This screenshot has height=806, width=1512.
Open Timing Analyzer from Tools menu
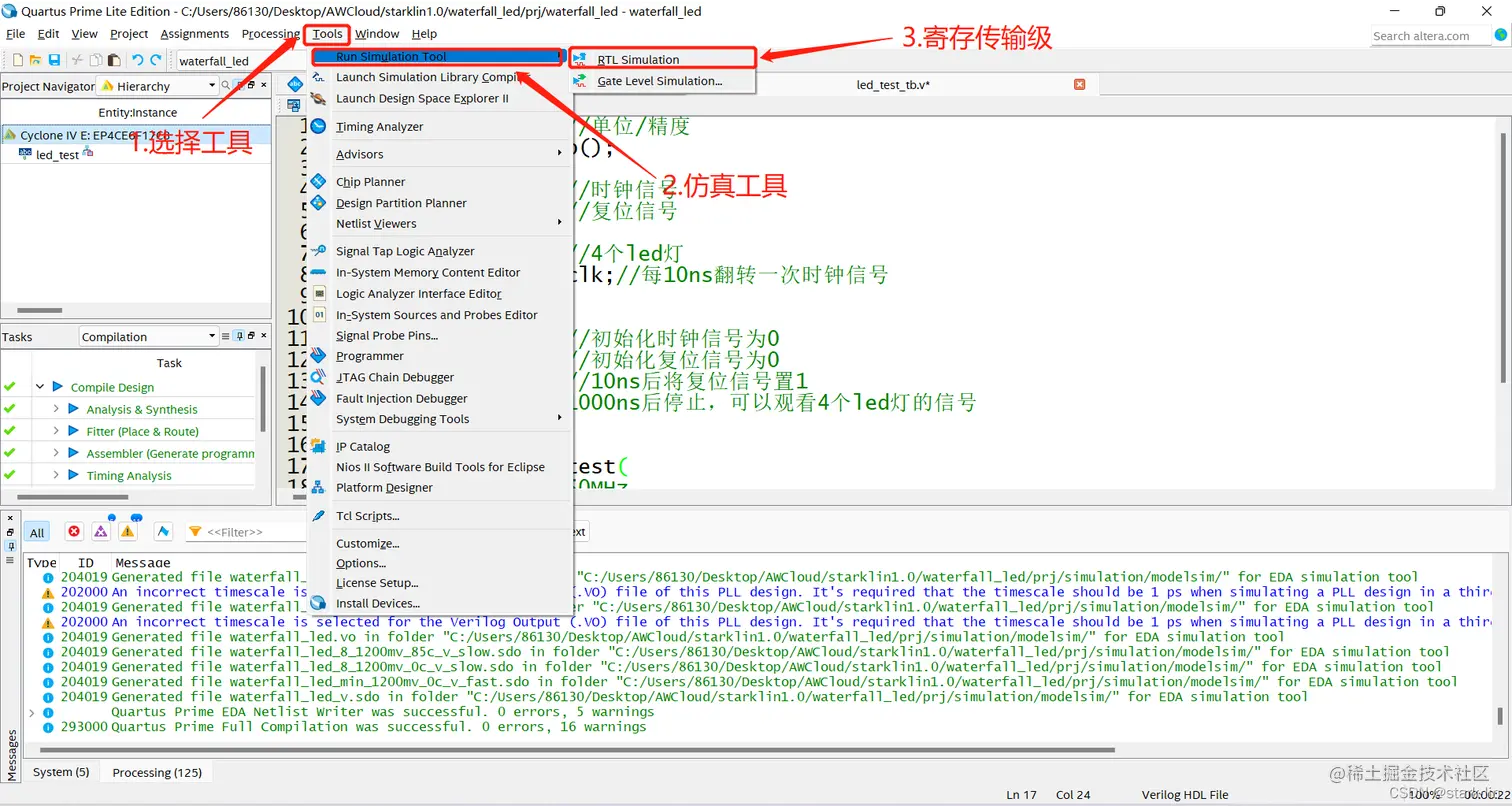(379, 127)
